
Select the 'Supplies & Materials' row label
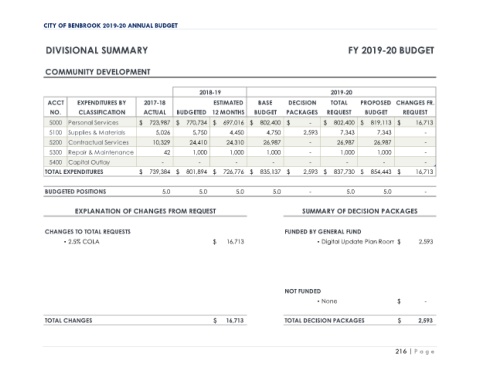[97, 133]
